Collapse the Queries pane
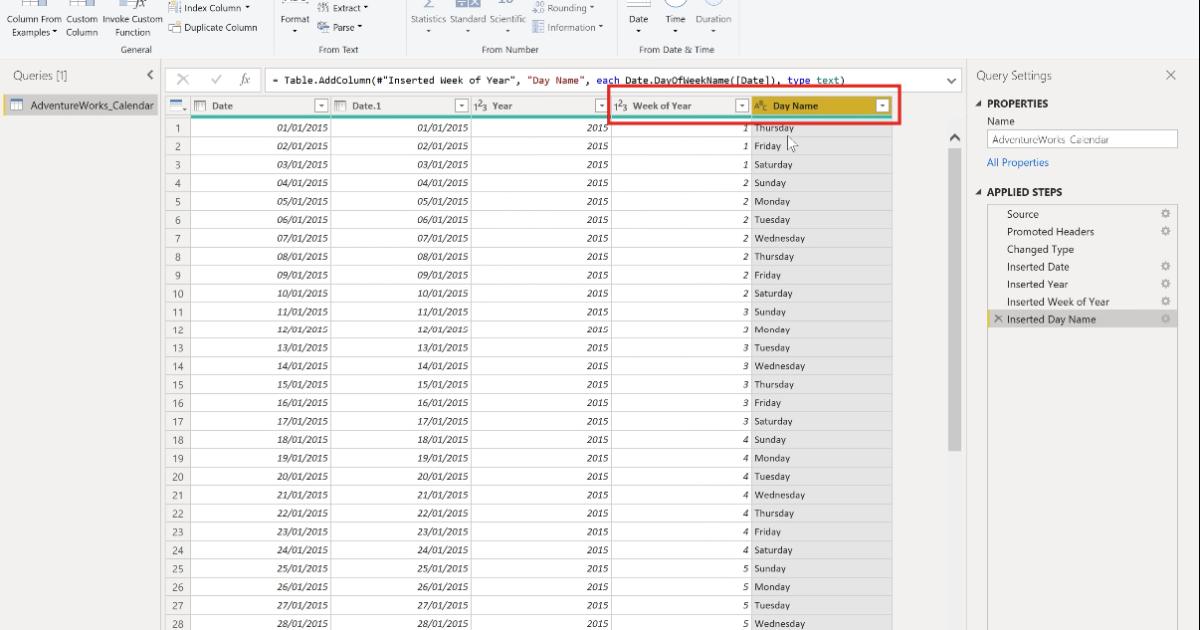The image size is (1200, 630). click(x=150, y=74)
